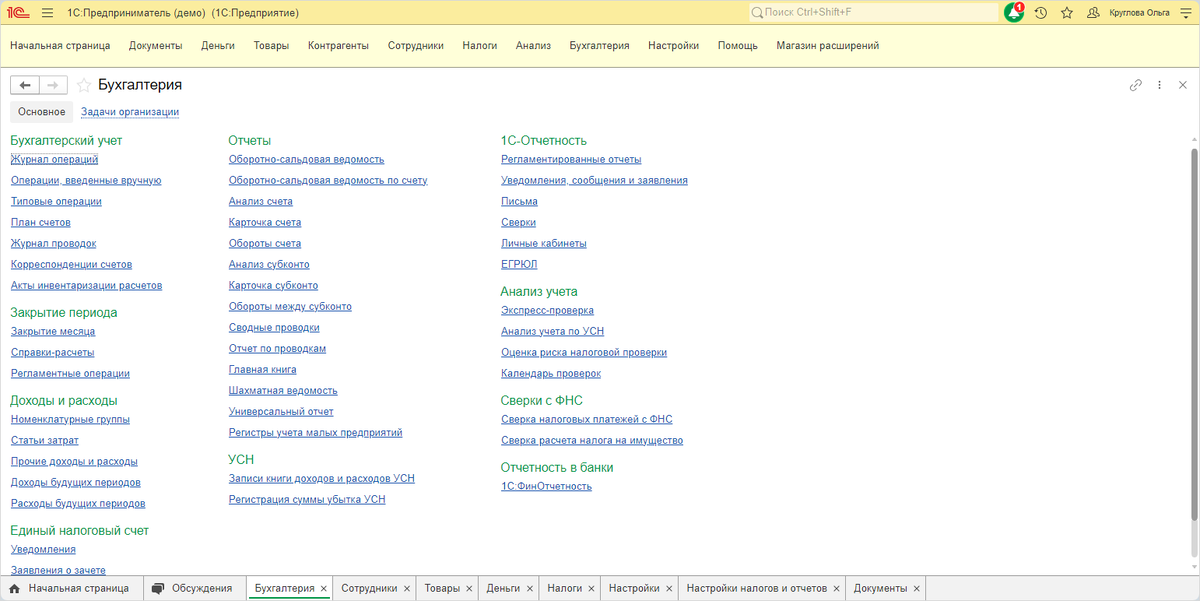Add Бухгалтерия page to favorites star
This screenshot has width=1200, height=601.
tap(84, 86)
